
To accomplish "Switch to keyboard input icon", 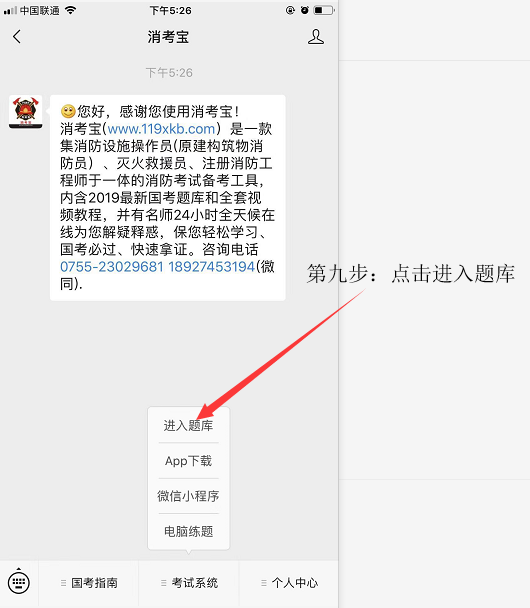I will point(19,582).
